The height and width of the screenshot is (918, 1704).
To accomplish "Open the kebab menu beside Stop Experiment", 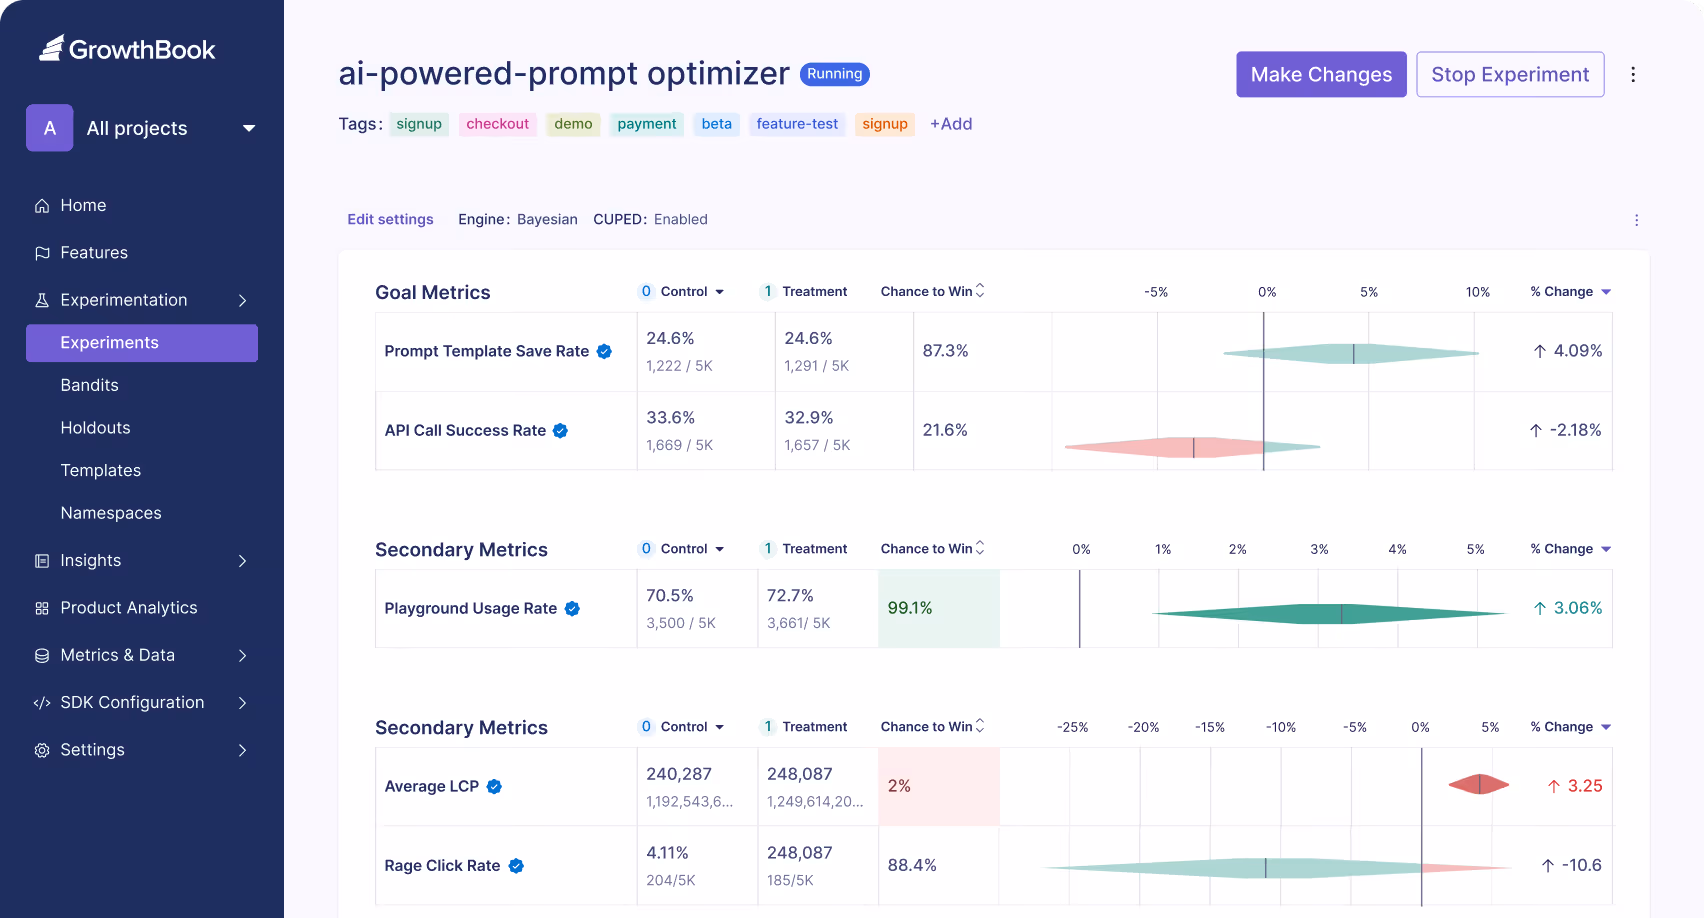I will tap(1634, 74).
